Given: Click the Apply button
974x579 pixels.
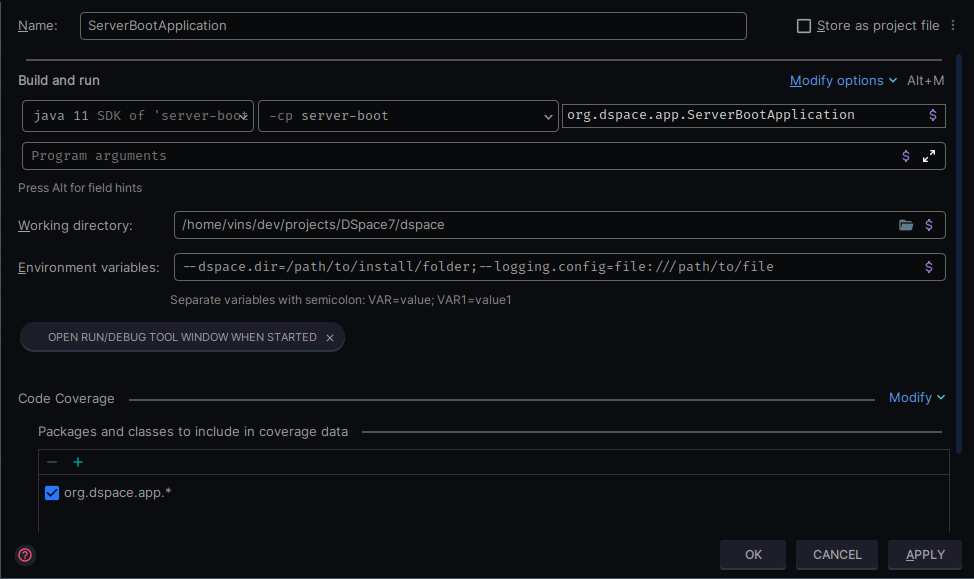Looking at the screenshot, I should pyautogui.click(x=925, y=555).
